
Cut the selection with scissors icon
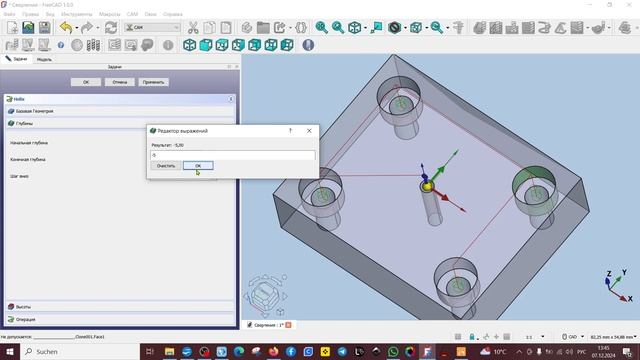coord(193,27)
